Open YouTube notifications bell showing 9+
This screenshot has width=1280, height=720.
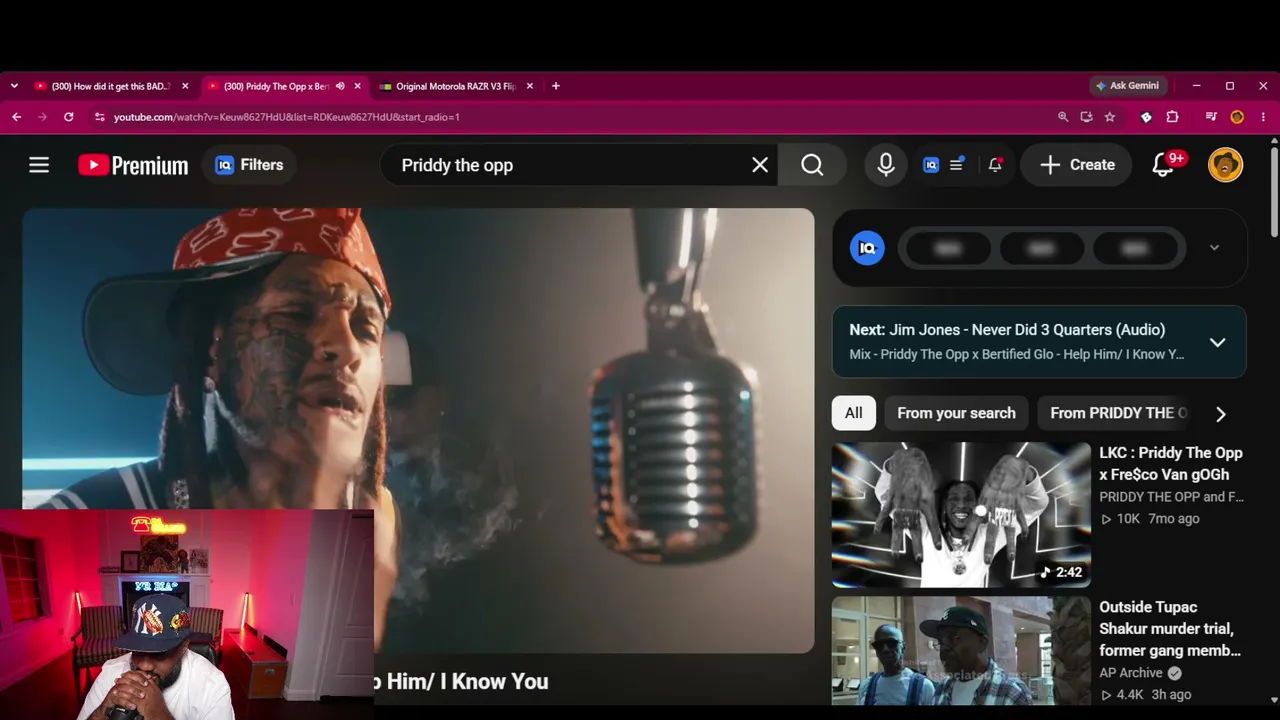[1165, 165]
